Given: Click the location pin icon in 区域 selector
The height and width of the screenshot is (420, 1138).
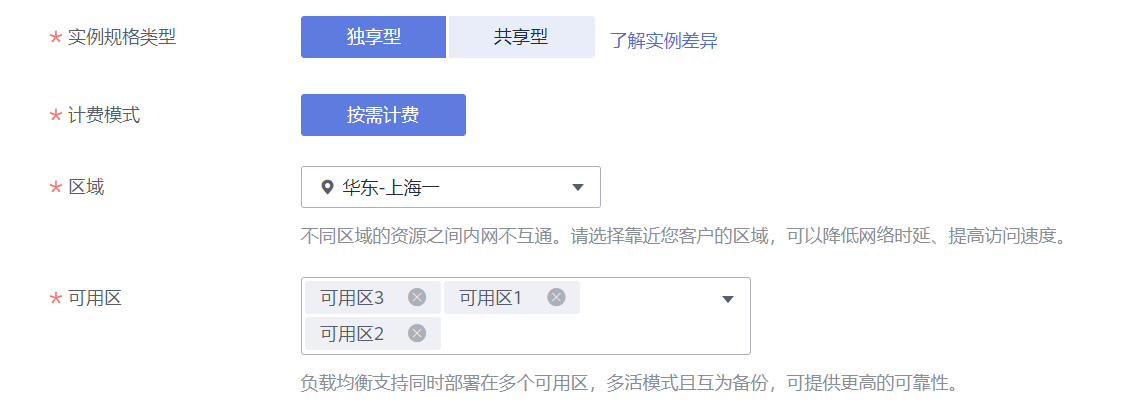Looking at the screenshot, I should coord(327,187).
